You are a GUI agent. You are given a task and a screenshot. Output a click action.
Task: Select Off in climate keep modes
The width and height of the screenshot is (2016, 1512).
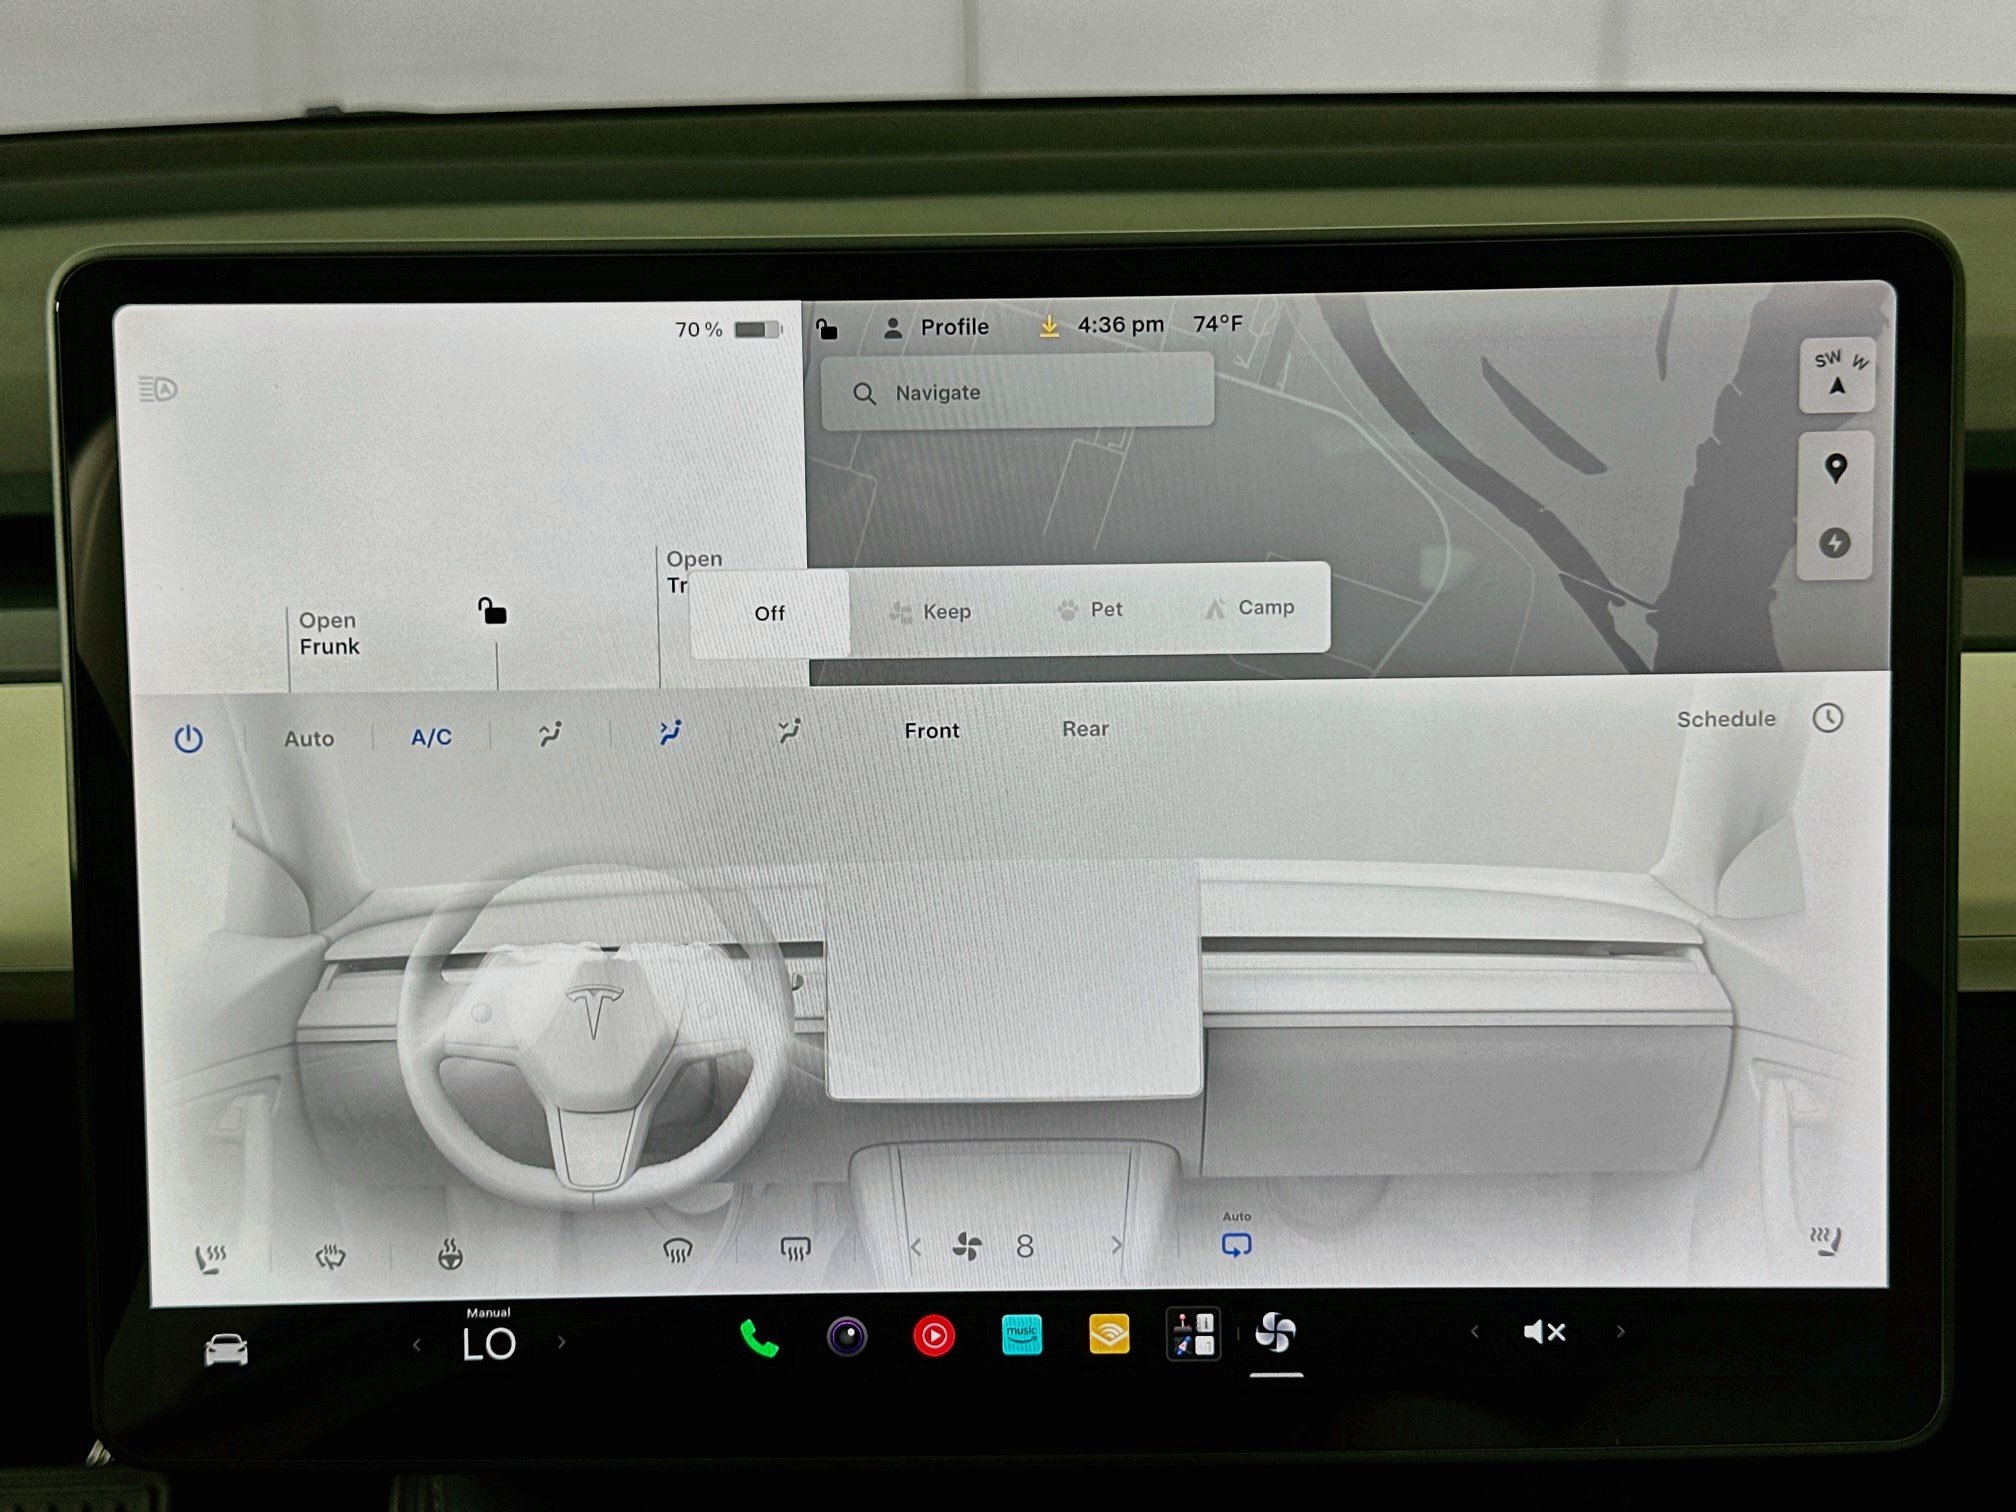pyautogui.click(x=769, y=613)
